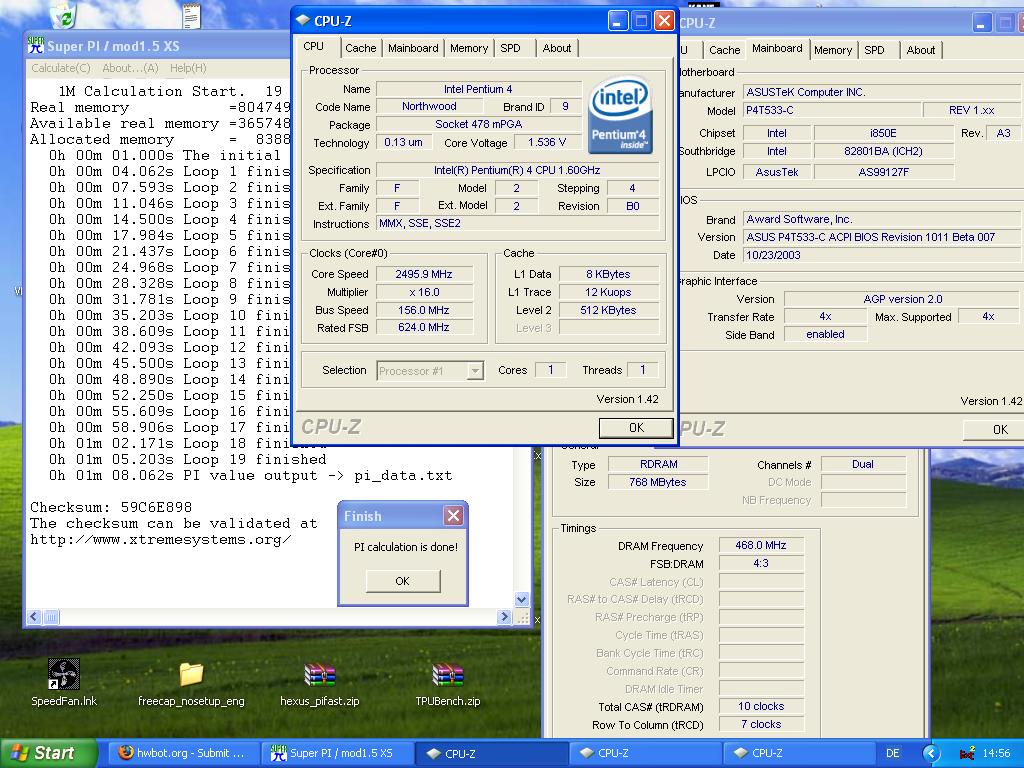Click Super PI horizontal scroll left arrow

(x=35, y=616)
